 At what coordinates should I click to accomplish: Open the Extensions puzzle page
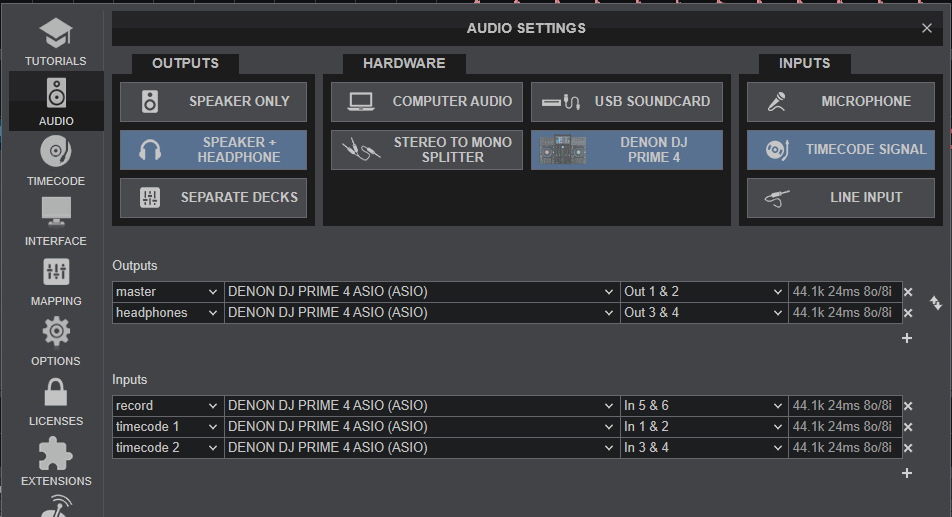click(x=55, y=461)
